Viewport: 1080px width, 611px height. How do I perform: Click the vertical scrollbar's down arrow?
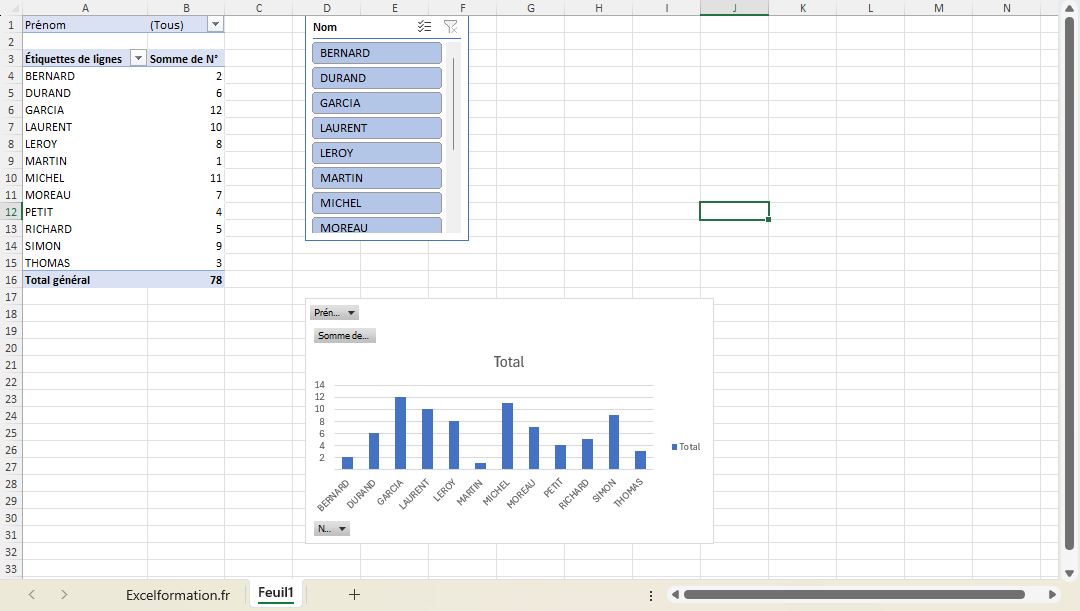point(1071,574)
